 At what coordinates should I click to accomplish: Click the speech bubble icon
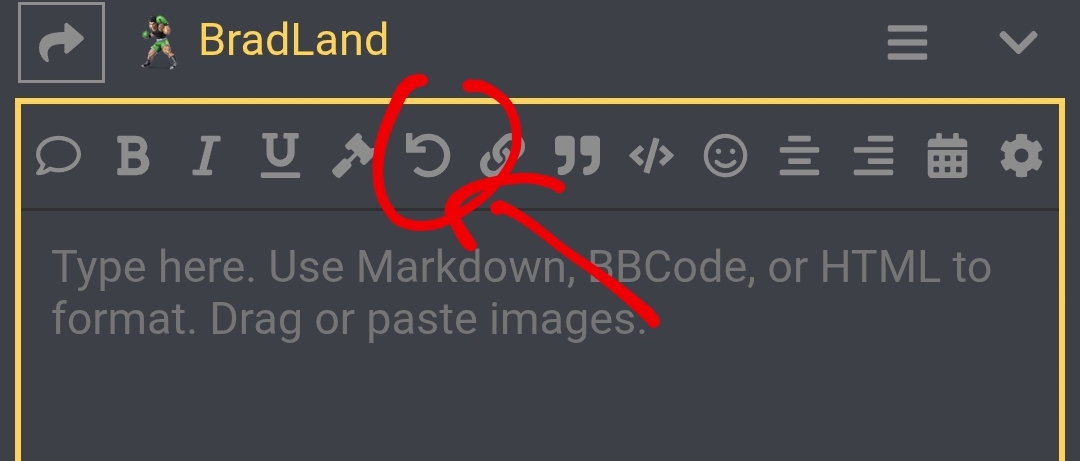pos(59,155)
